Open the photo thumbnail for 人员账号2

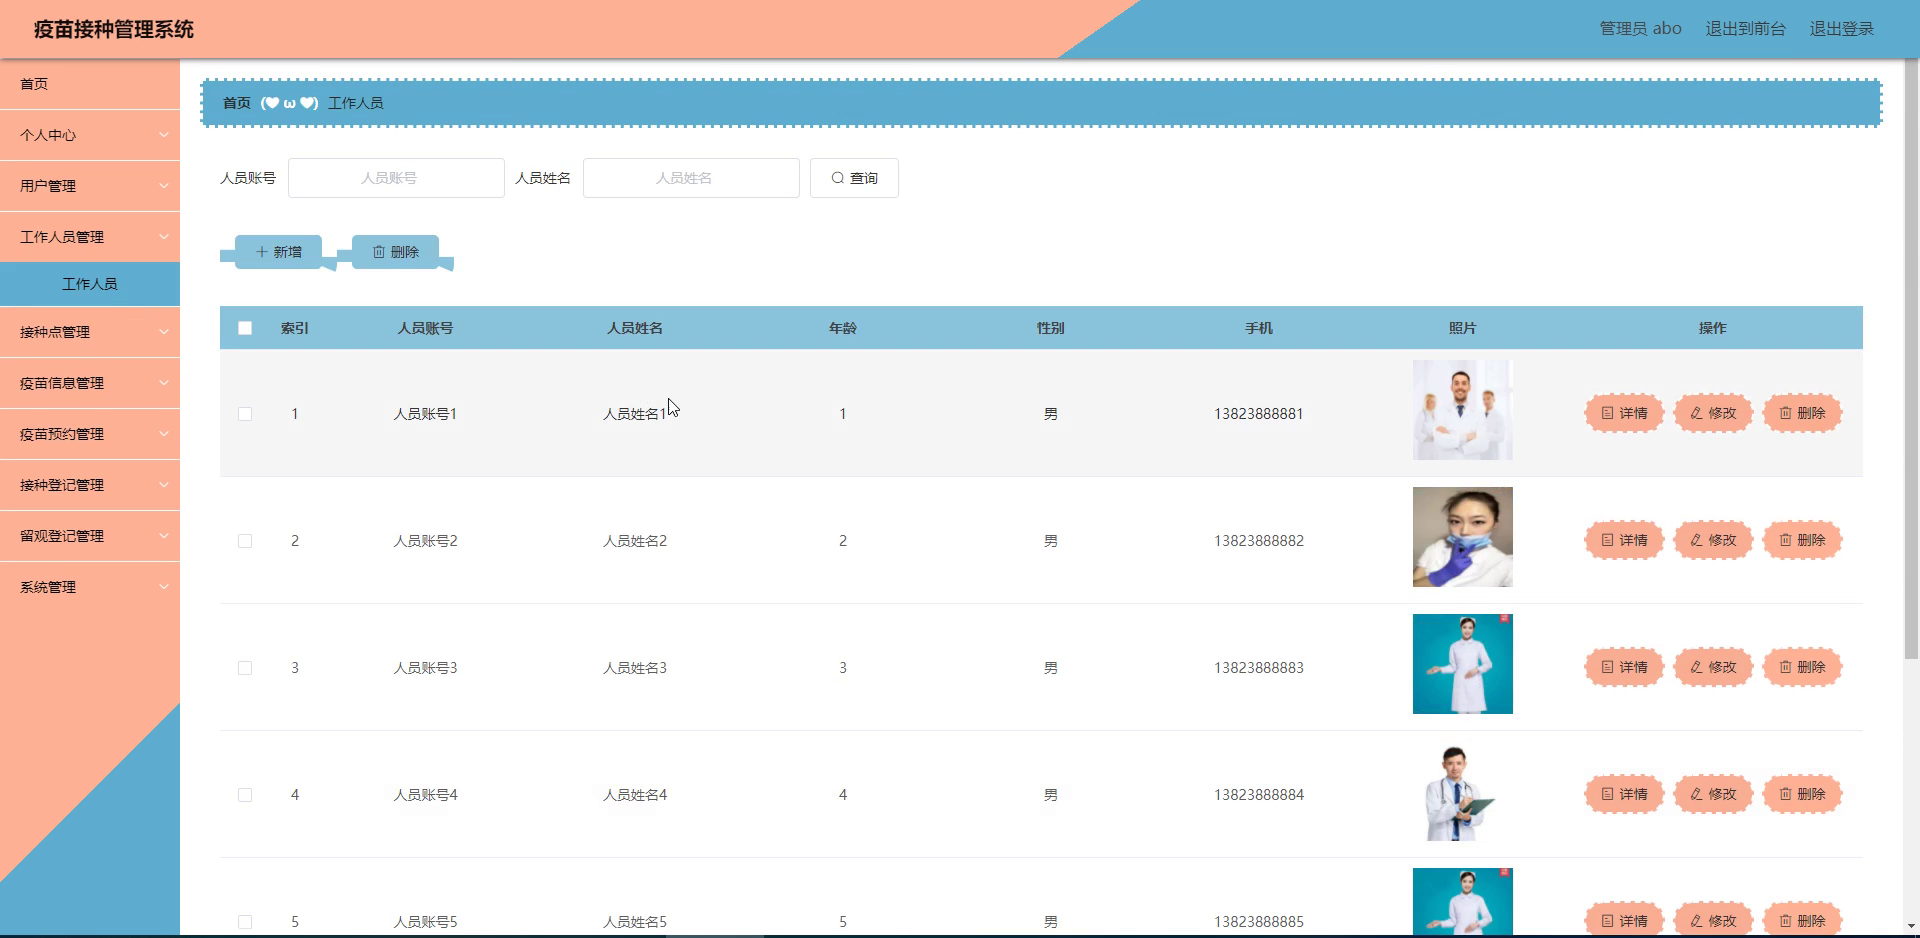tap(1462, 537)
